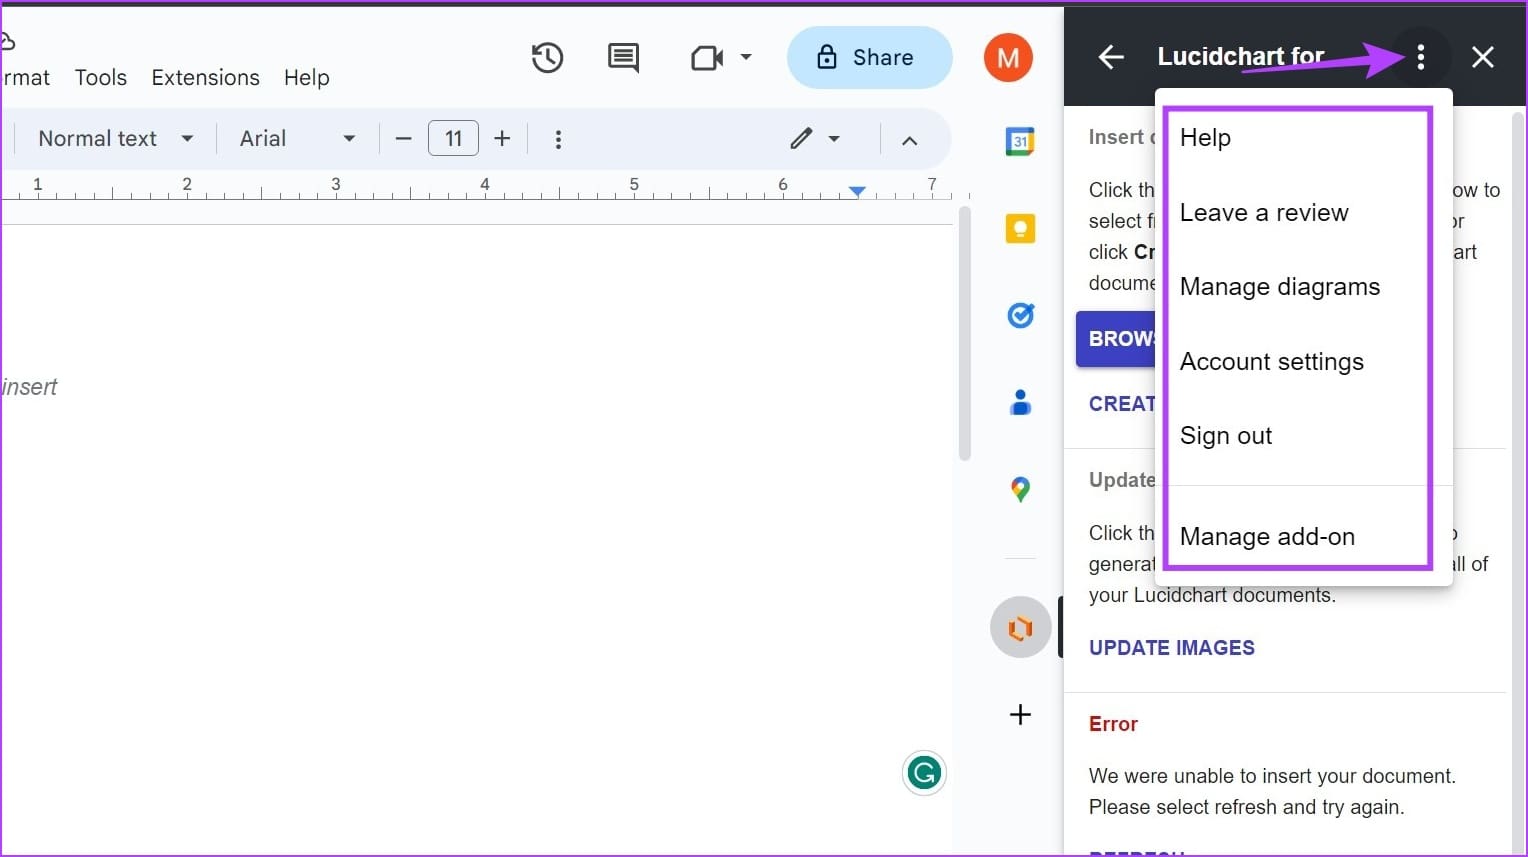Click the Error heading text
Image resolution: width=1528 pixels, height=857 pixels.
pos(1113,724)
